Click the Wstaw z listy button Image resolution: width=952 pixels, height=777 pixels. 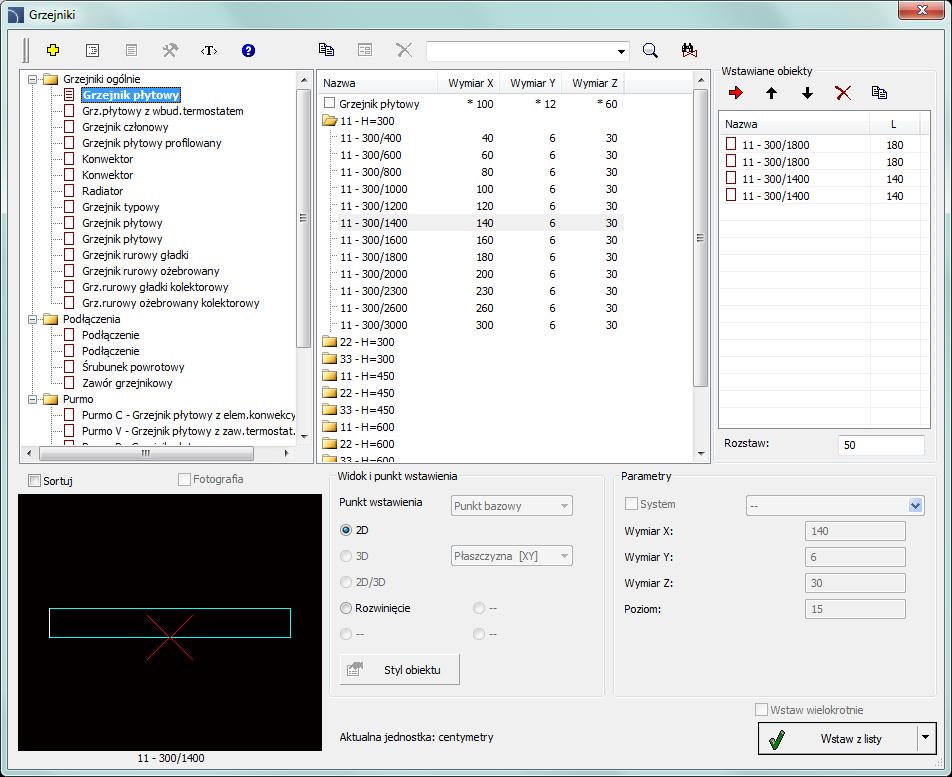[838, 738]
